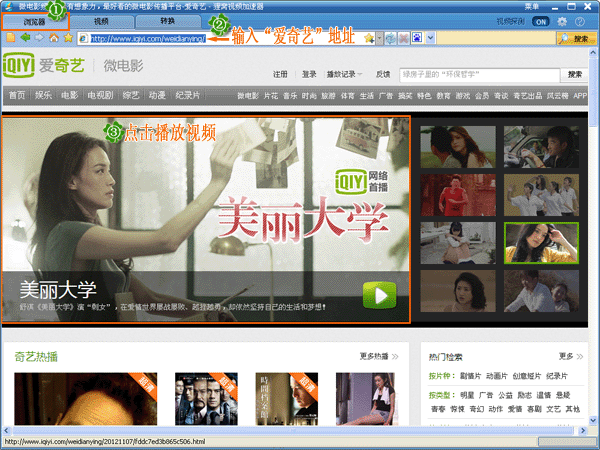Click the iQIYI site 搜索 button
The image size is (600, 450).
click(x=575, y=75)
